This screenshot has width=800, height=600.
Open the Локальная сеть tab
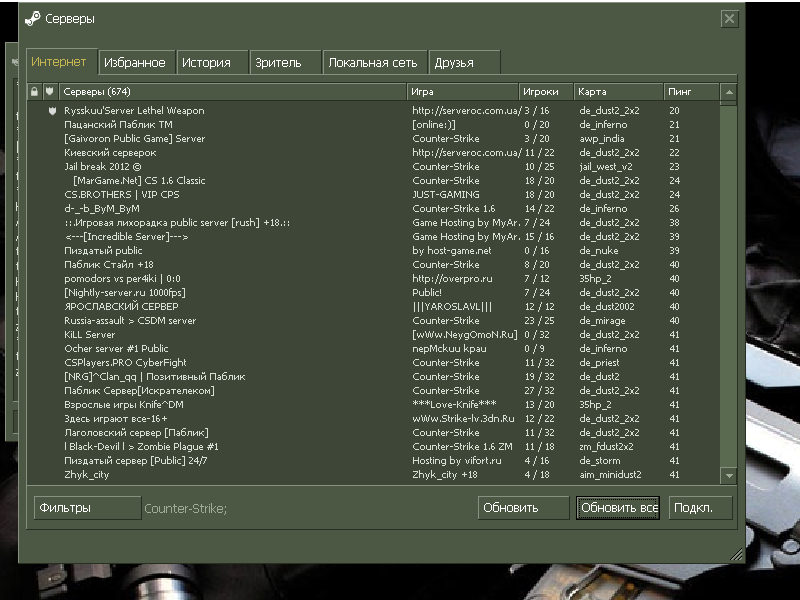374,63
